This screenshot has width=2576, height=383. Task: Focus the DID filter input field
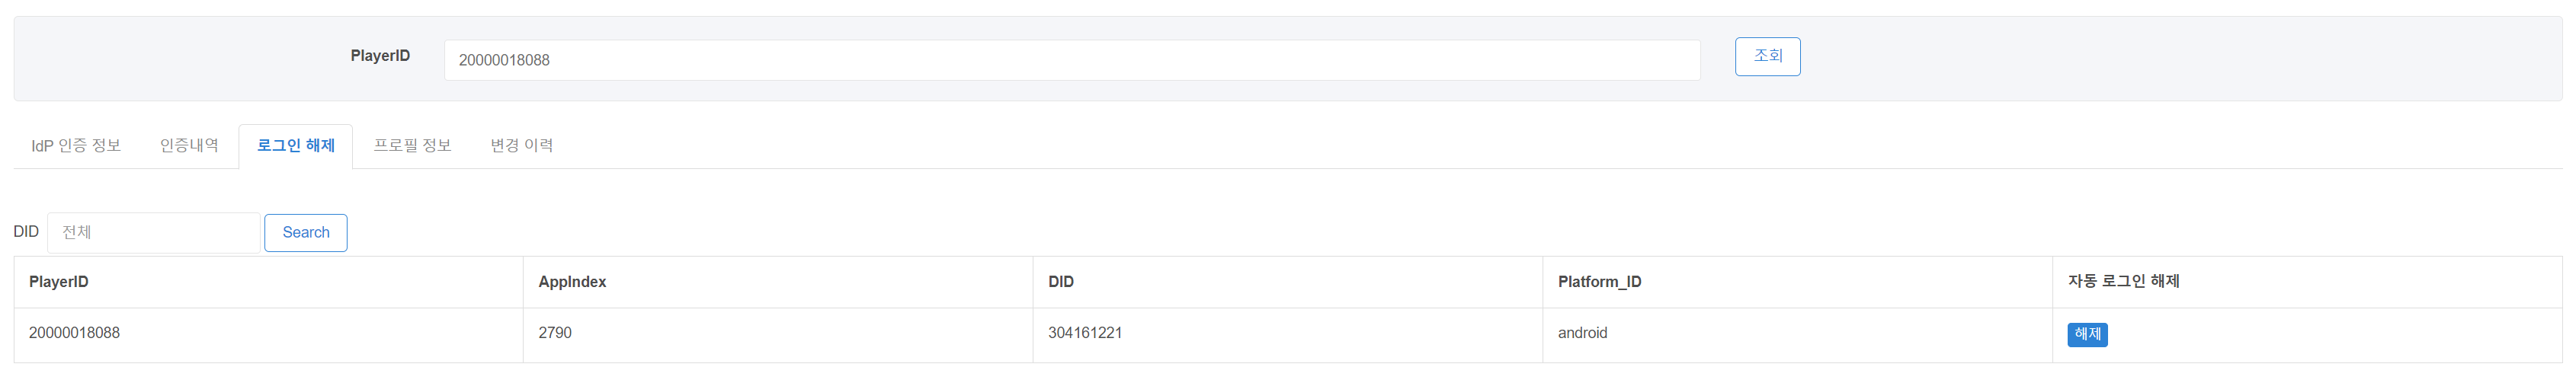pos(153,233)
